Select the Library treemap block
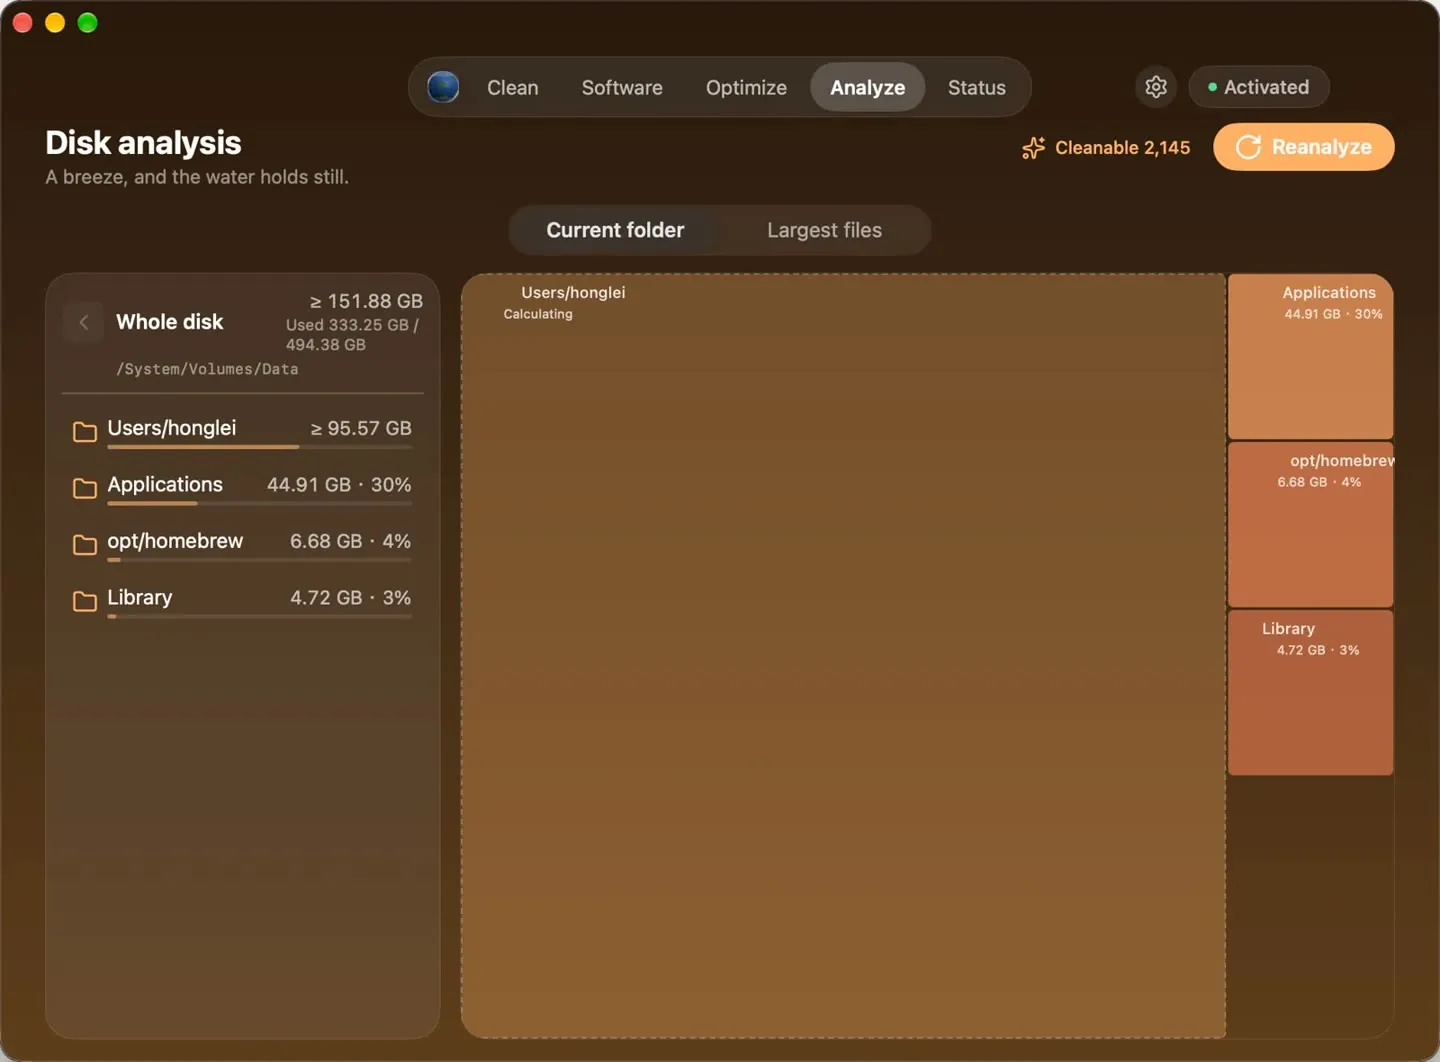The image size is (1440, 1062). point(1310,693)
